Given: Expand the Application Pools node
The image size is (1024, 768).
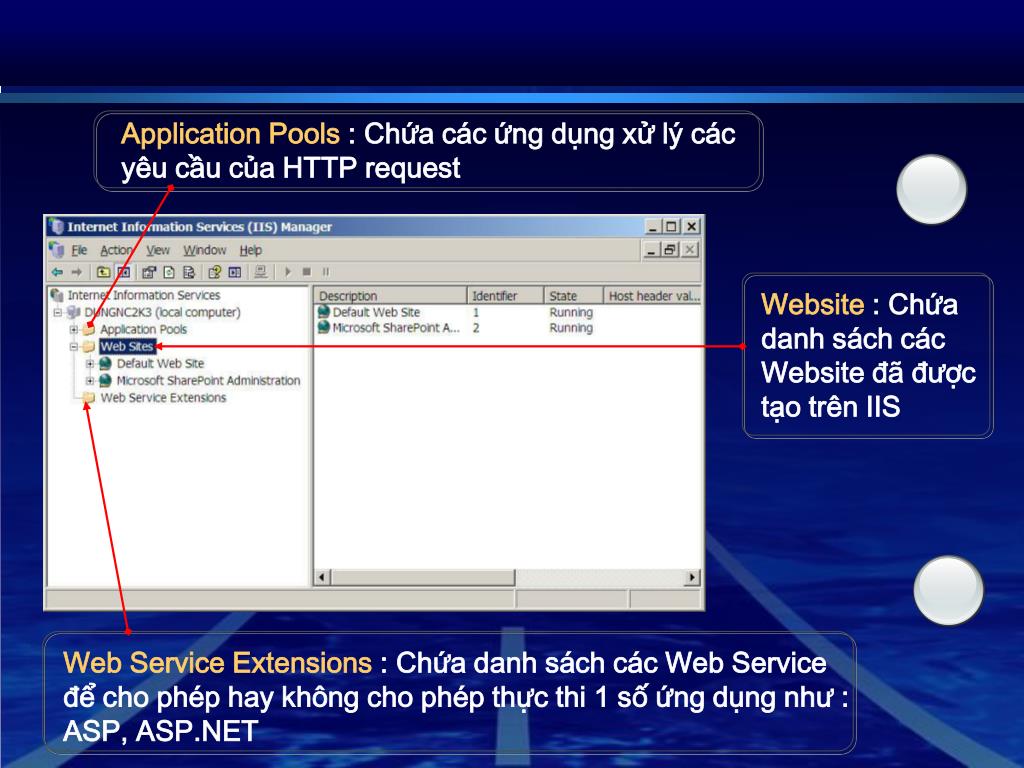Looking at the screenshot, I should [x=74, y=329].
